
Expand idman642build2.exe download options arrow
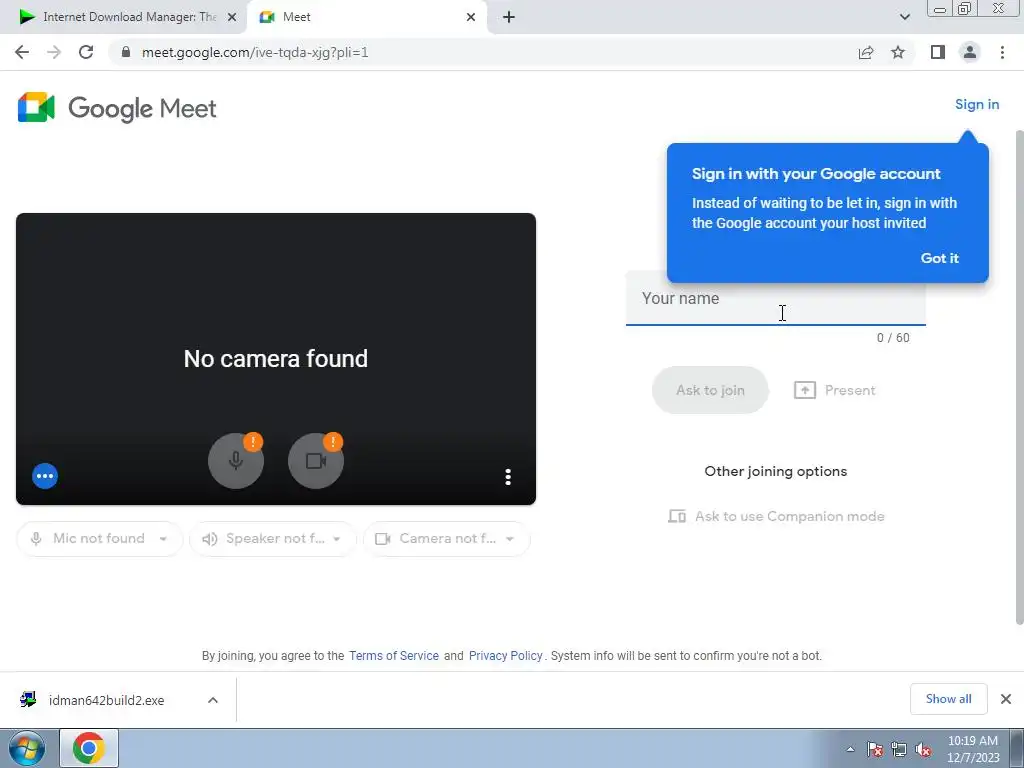[212, 700]
